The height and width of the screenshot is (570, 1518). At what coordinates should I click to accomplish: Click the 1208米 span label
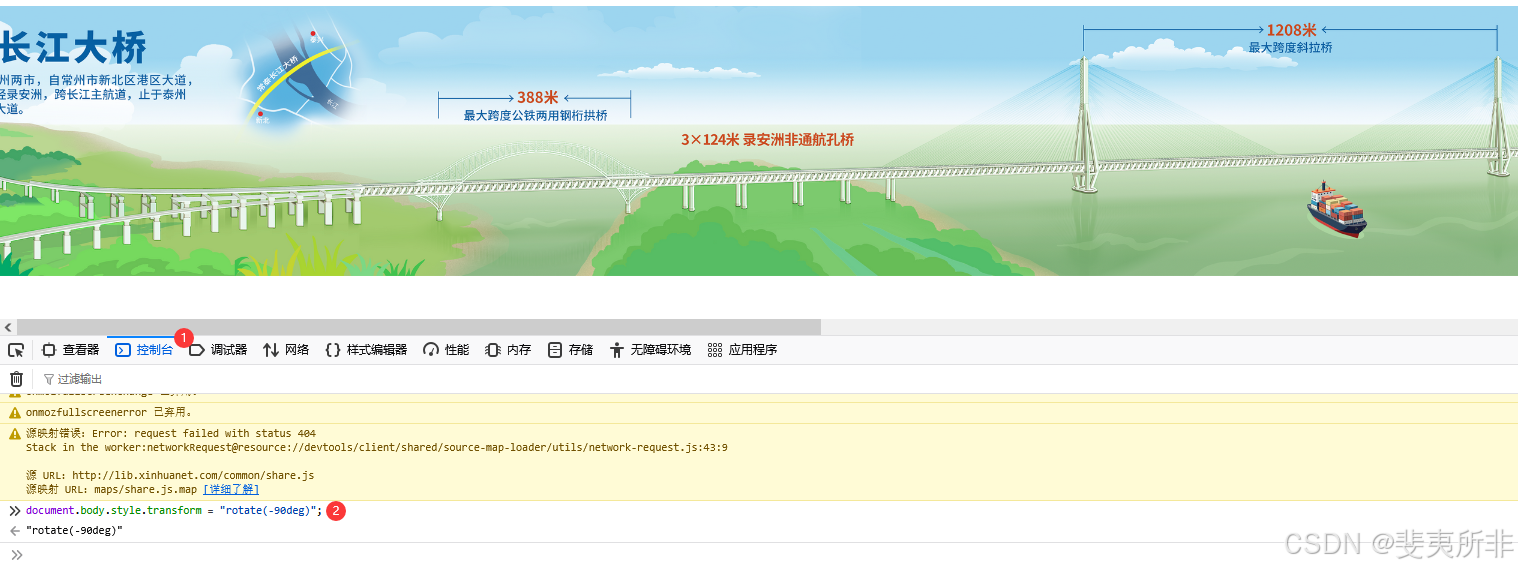(x=1291, y=30)
